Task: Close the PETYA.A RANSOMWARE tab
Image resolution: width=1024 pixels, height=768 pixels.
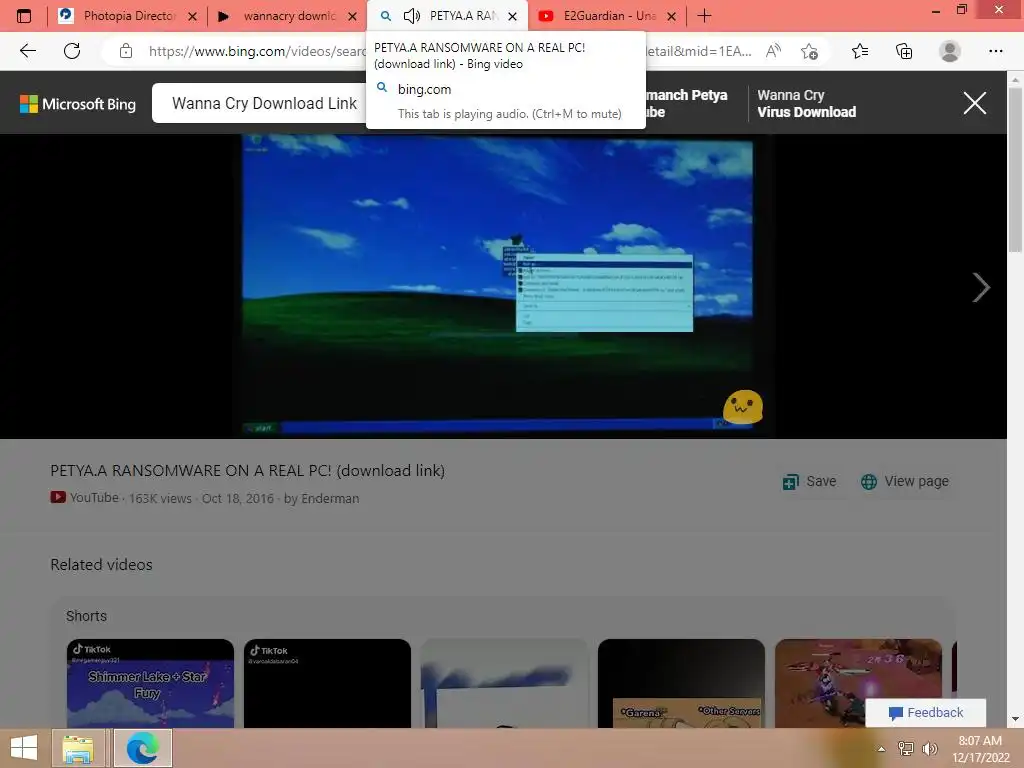Action: click(513, 16)
